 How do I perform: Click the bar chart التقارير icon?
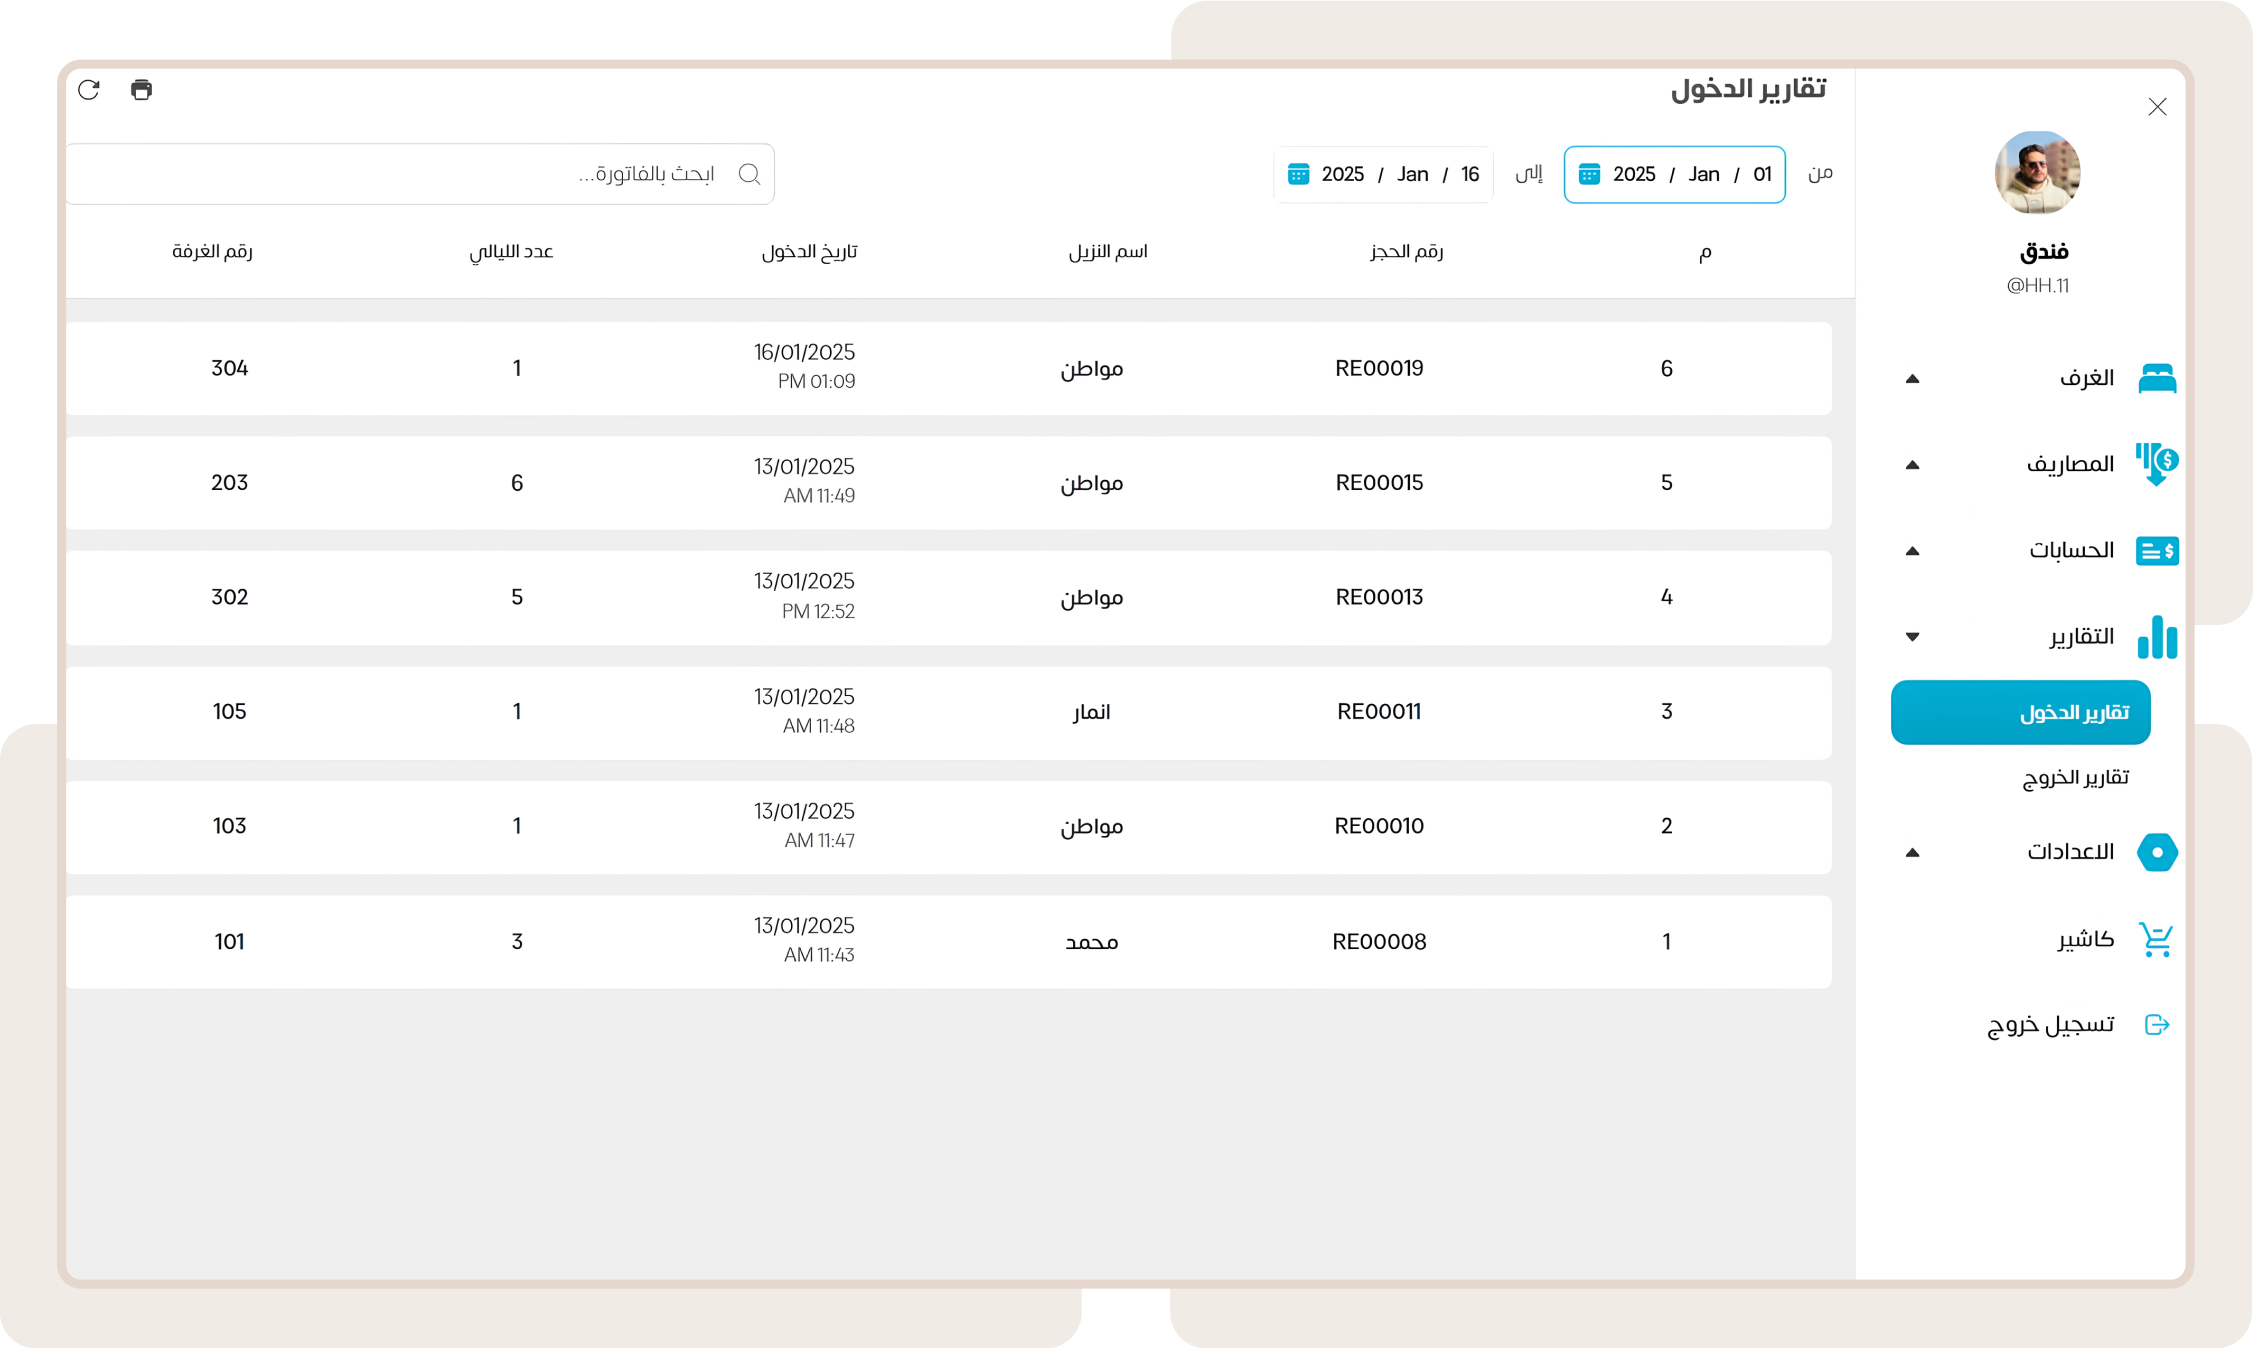[x=2156, y=637]
